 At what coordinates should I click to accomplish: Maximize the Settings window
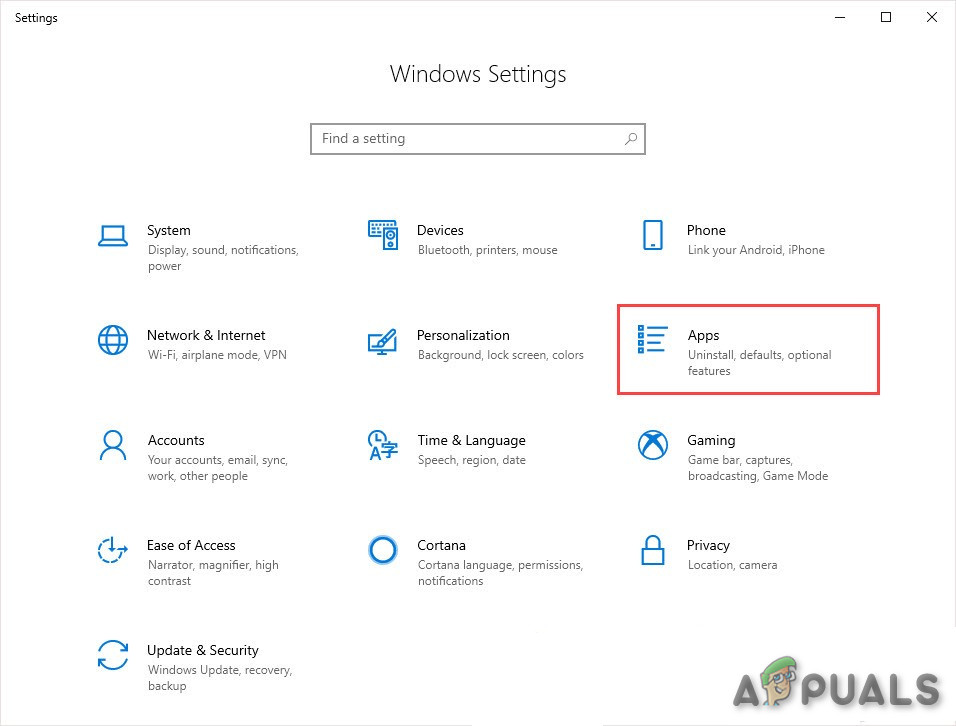(886, 17)
